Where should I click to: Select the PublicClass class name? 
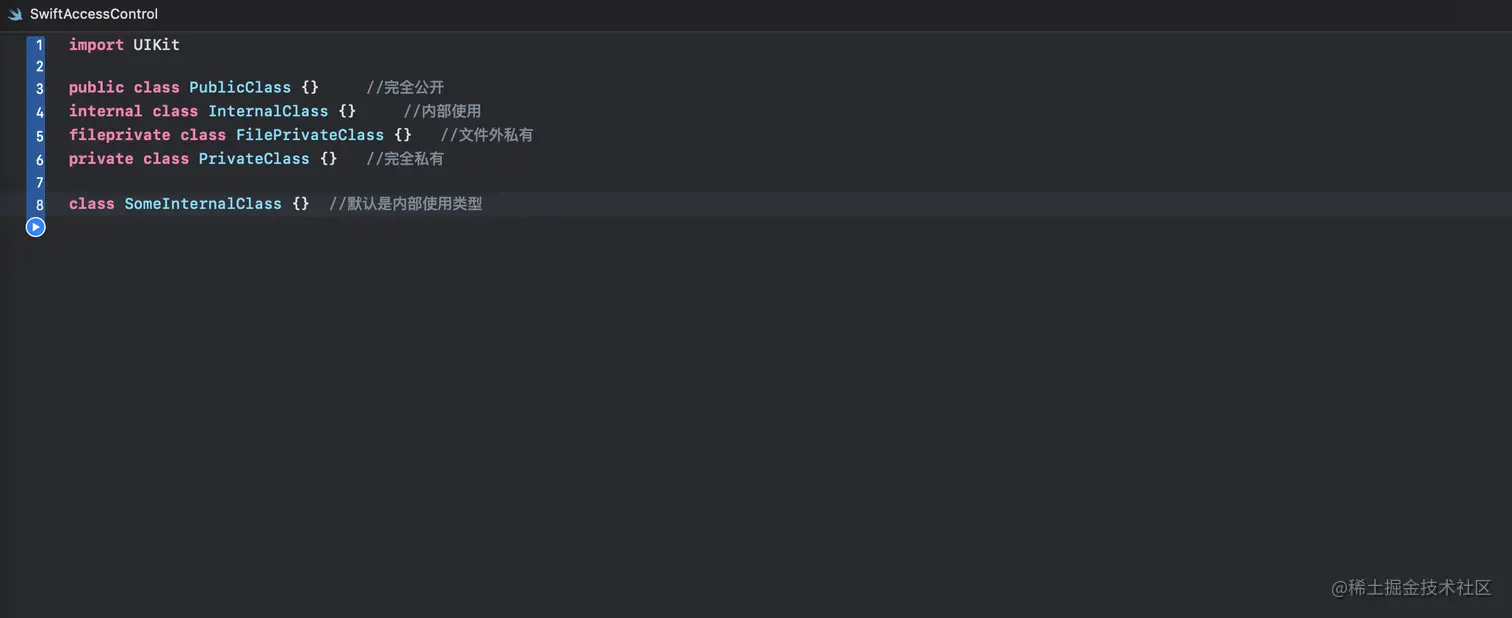(240, 88)
